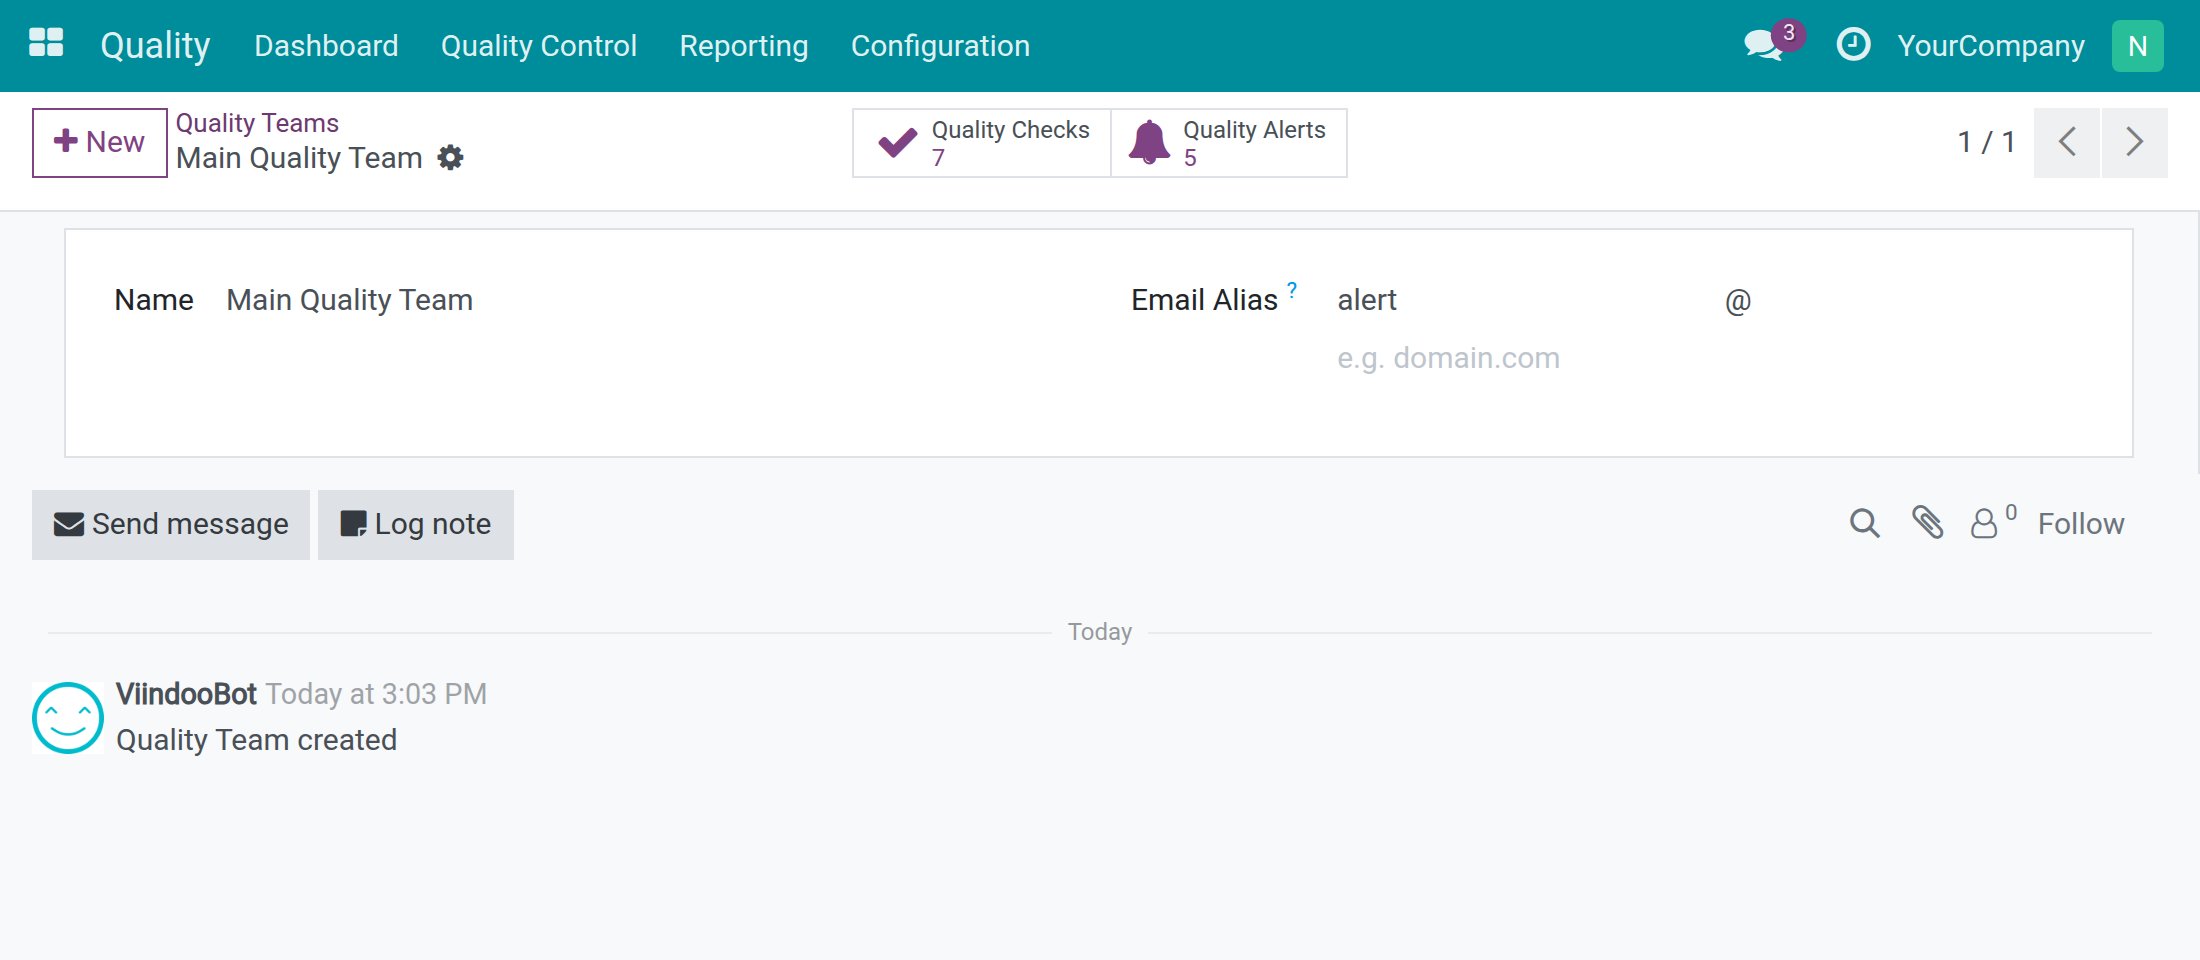The image size is (2200, 960).
Task: Open the conversations chat icon
Action: (x=1764, y=45)
